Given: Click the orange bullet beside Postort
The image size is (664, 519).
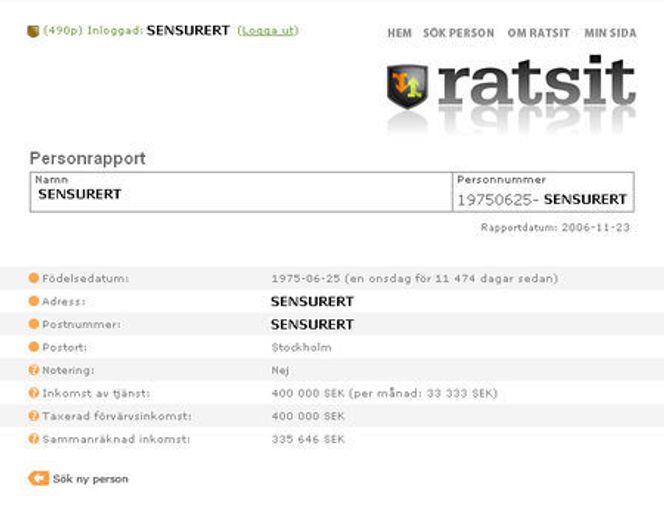Looking at the screenshot, I should click(34, 347).
